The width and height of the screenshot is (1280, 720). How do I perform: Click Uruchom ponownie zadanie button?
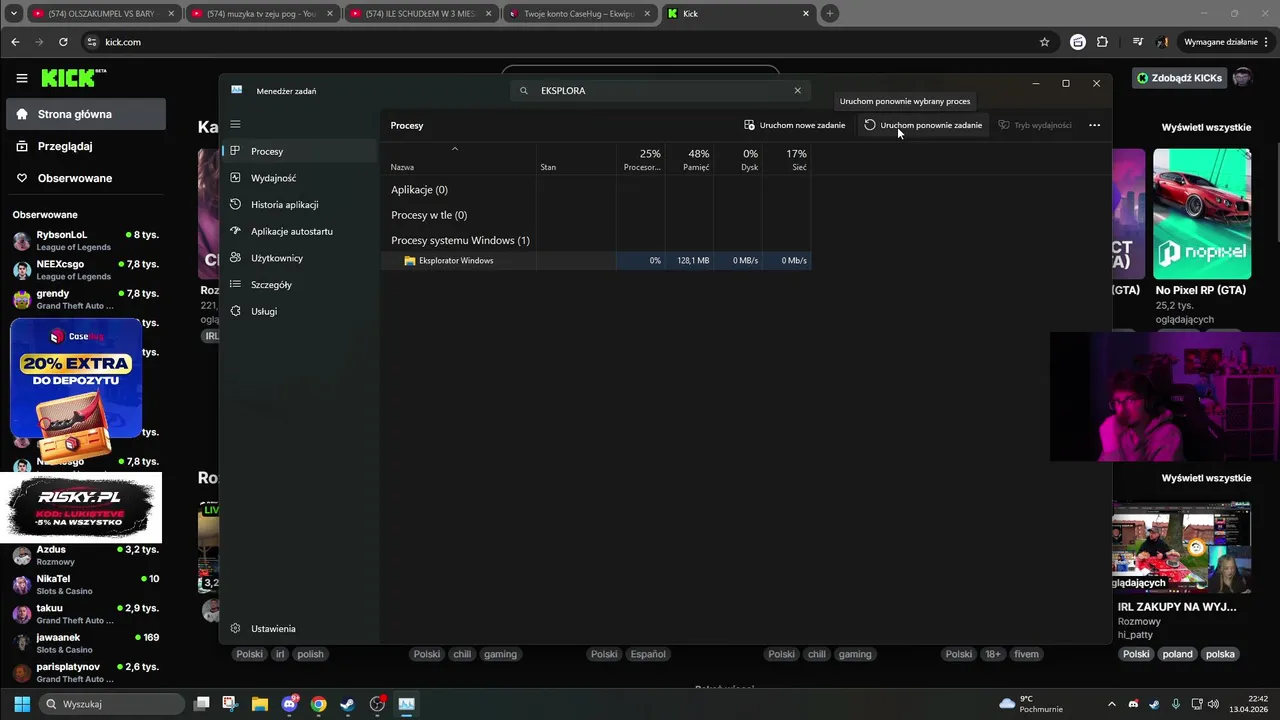click(x=923, y=125)
